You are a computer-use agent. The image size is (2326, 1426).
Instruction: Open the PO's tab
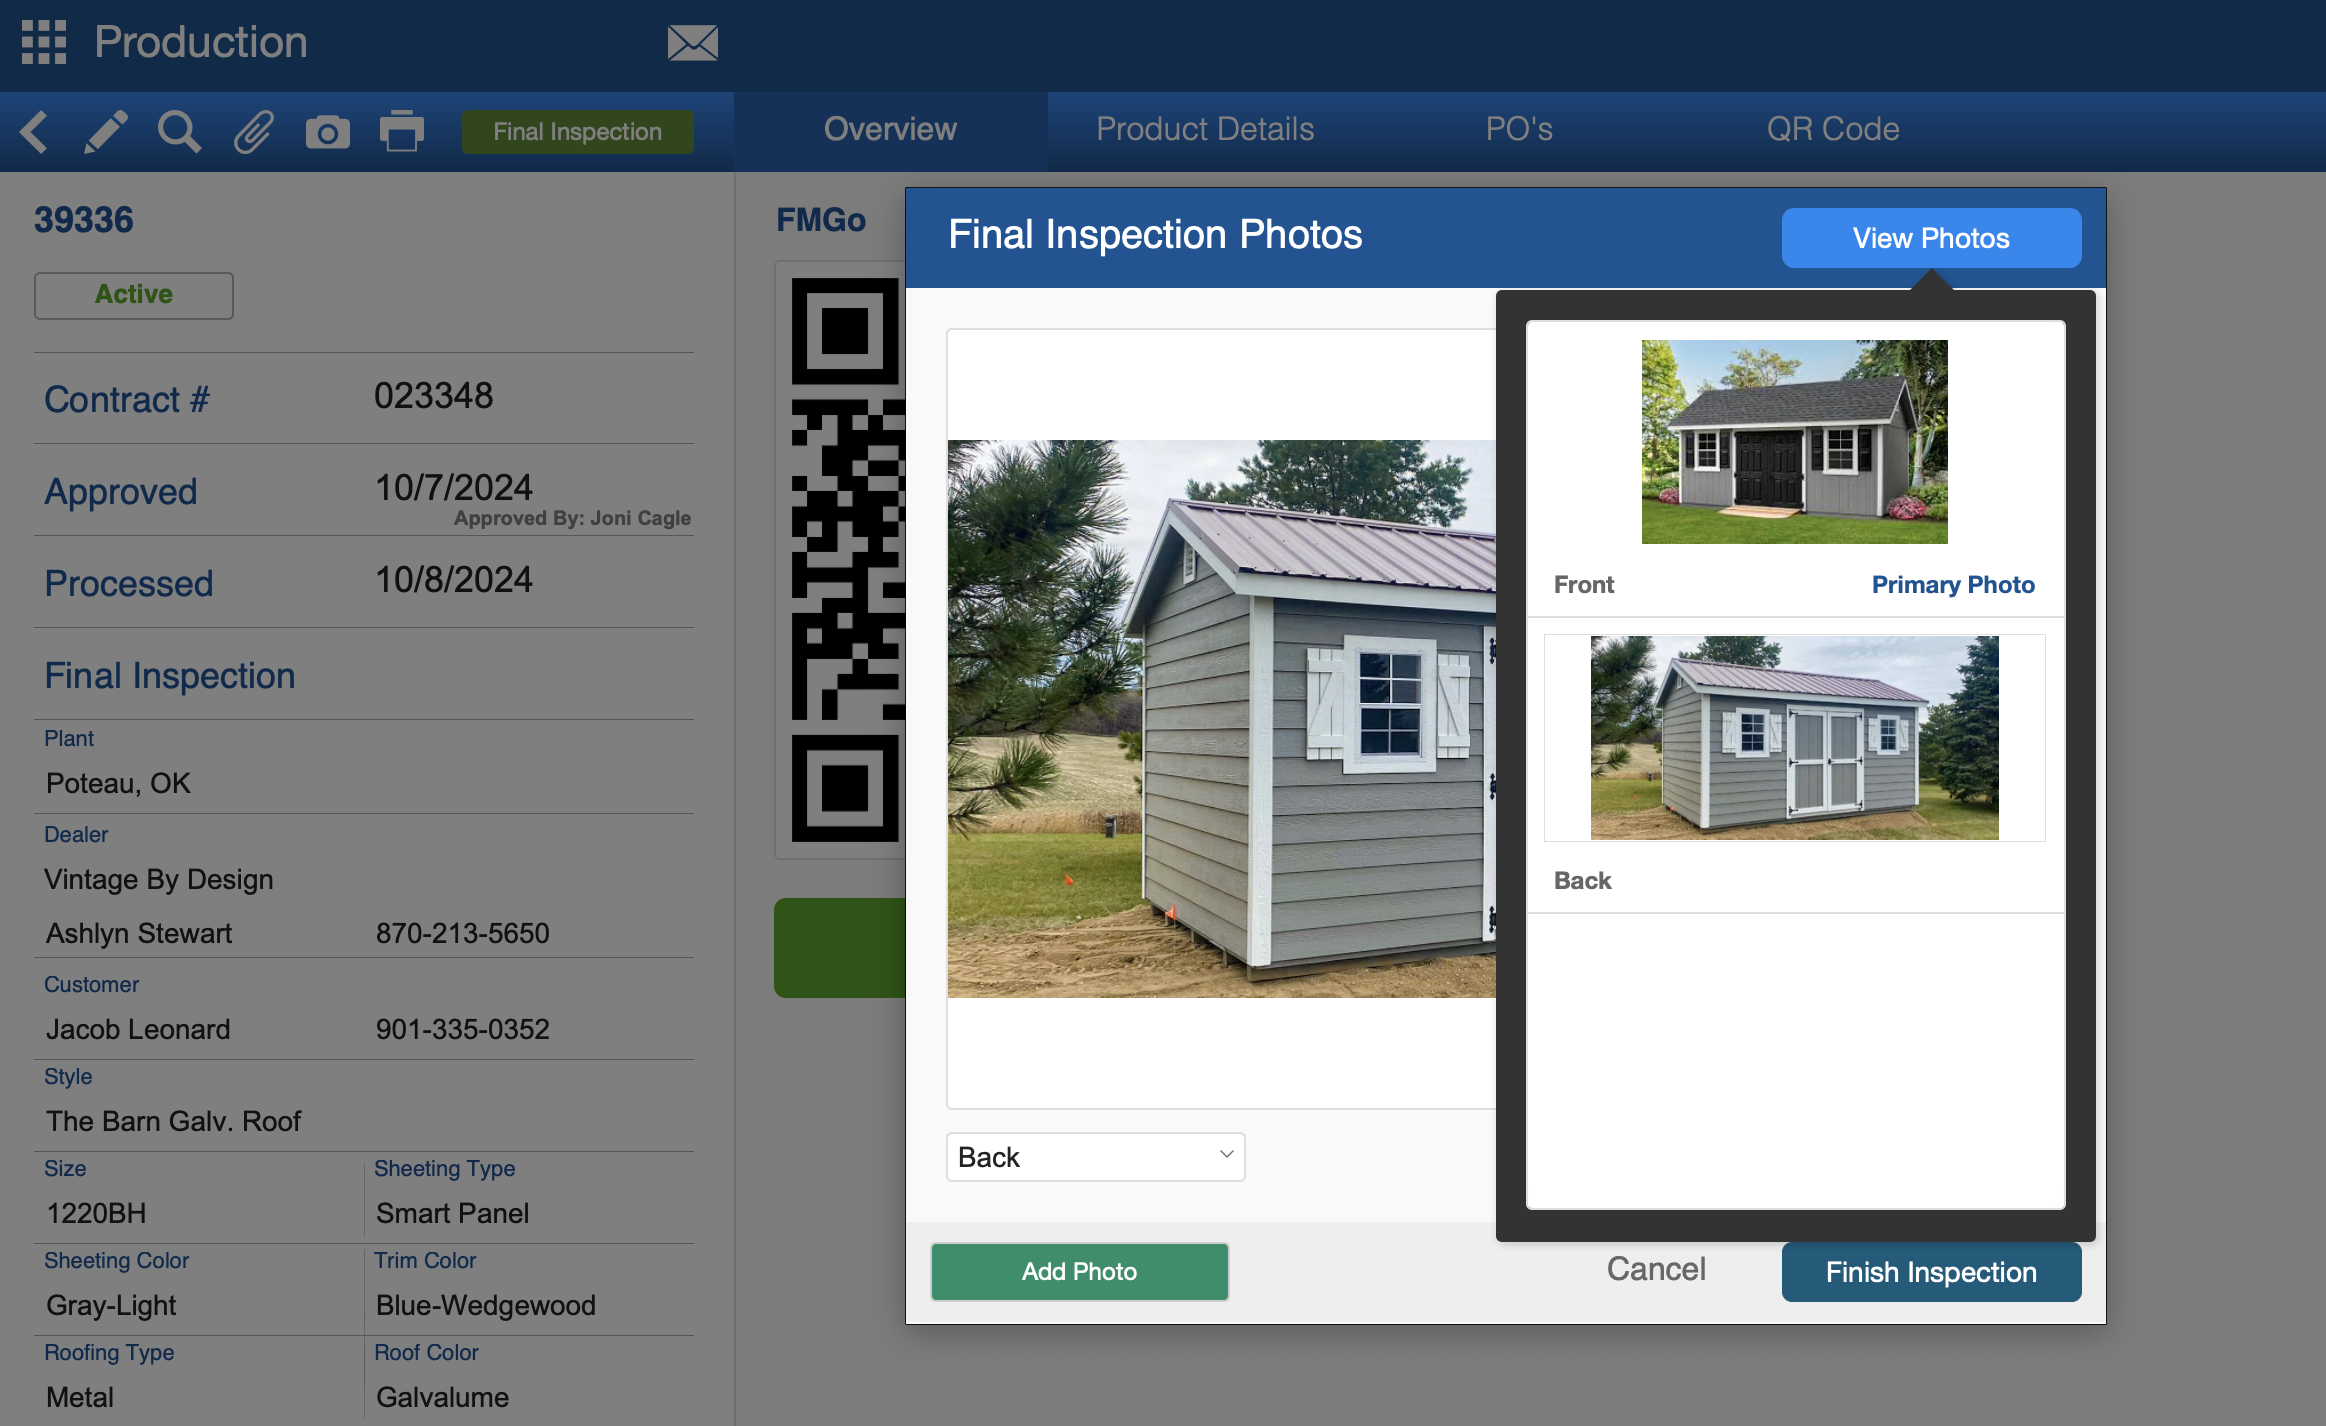1519,129
